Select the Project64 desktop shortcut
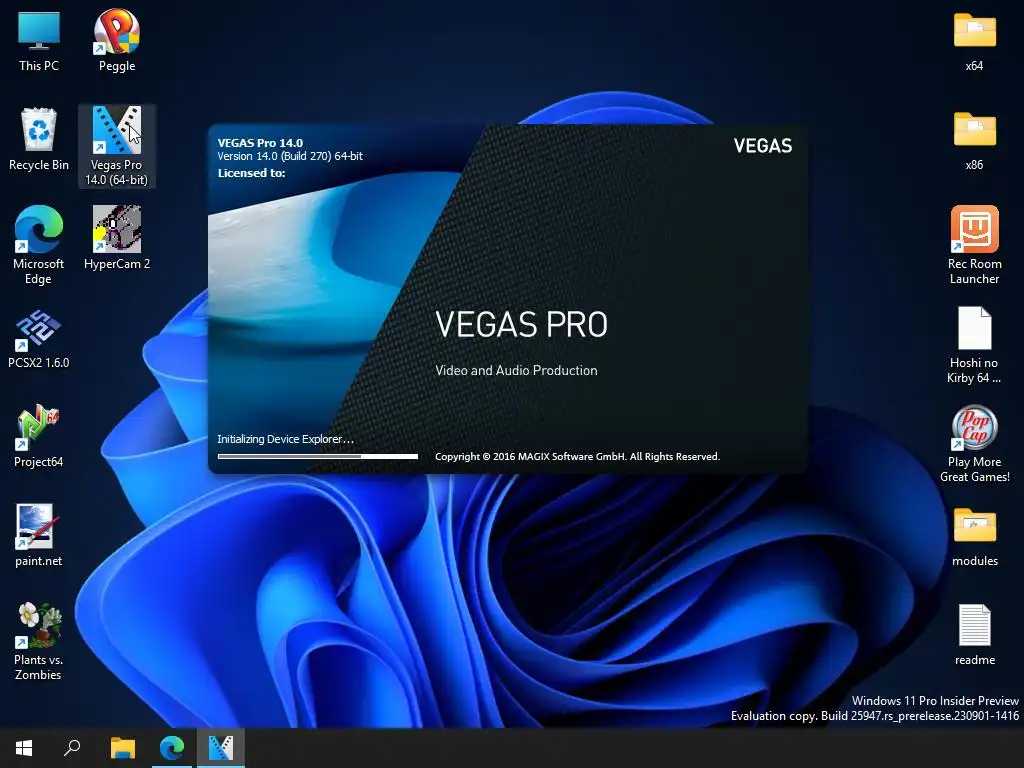Viewport: 1024px width, 768px height. pos(39,436)
